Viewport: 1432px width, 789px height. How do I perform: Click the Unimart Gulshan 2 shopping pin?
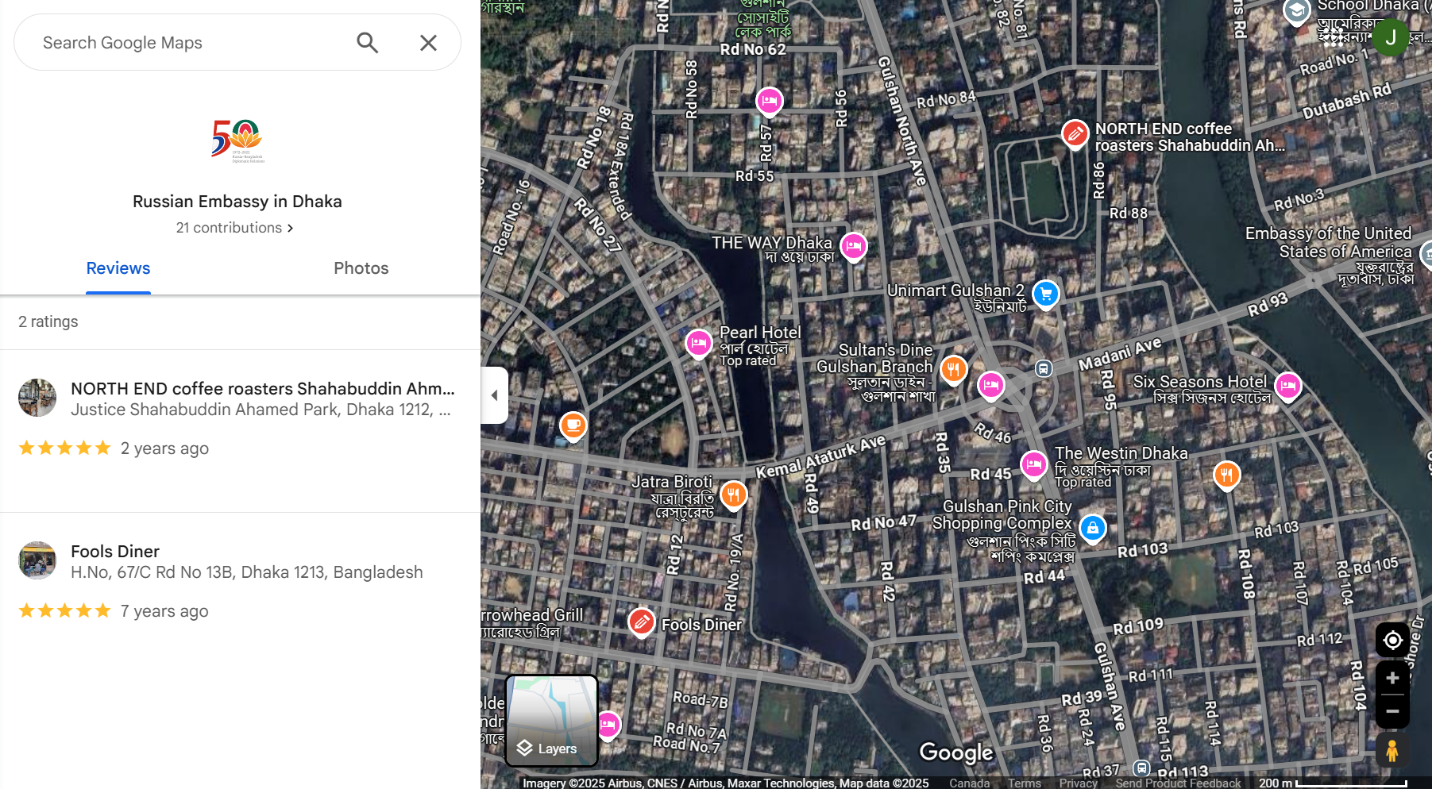tap(1045, 294)
